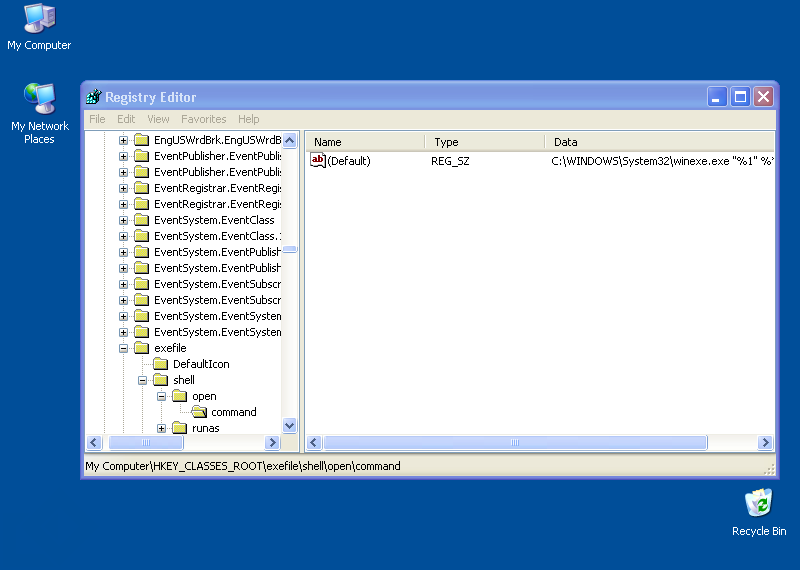Select the runas key label

(206, 429)
